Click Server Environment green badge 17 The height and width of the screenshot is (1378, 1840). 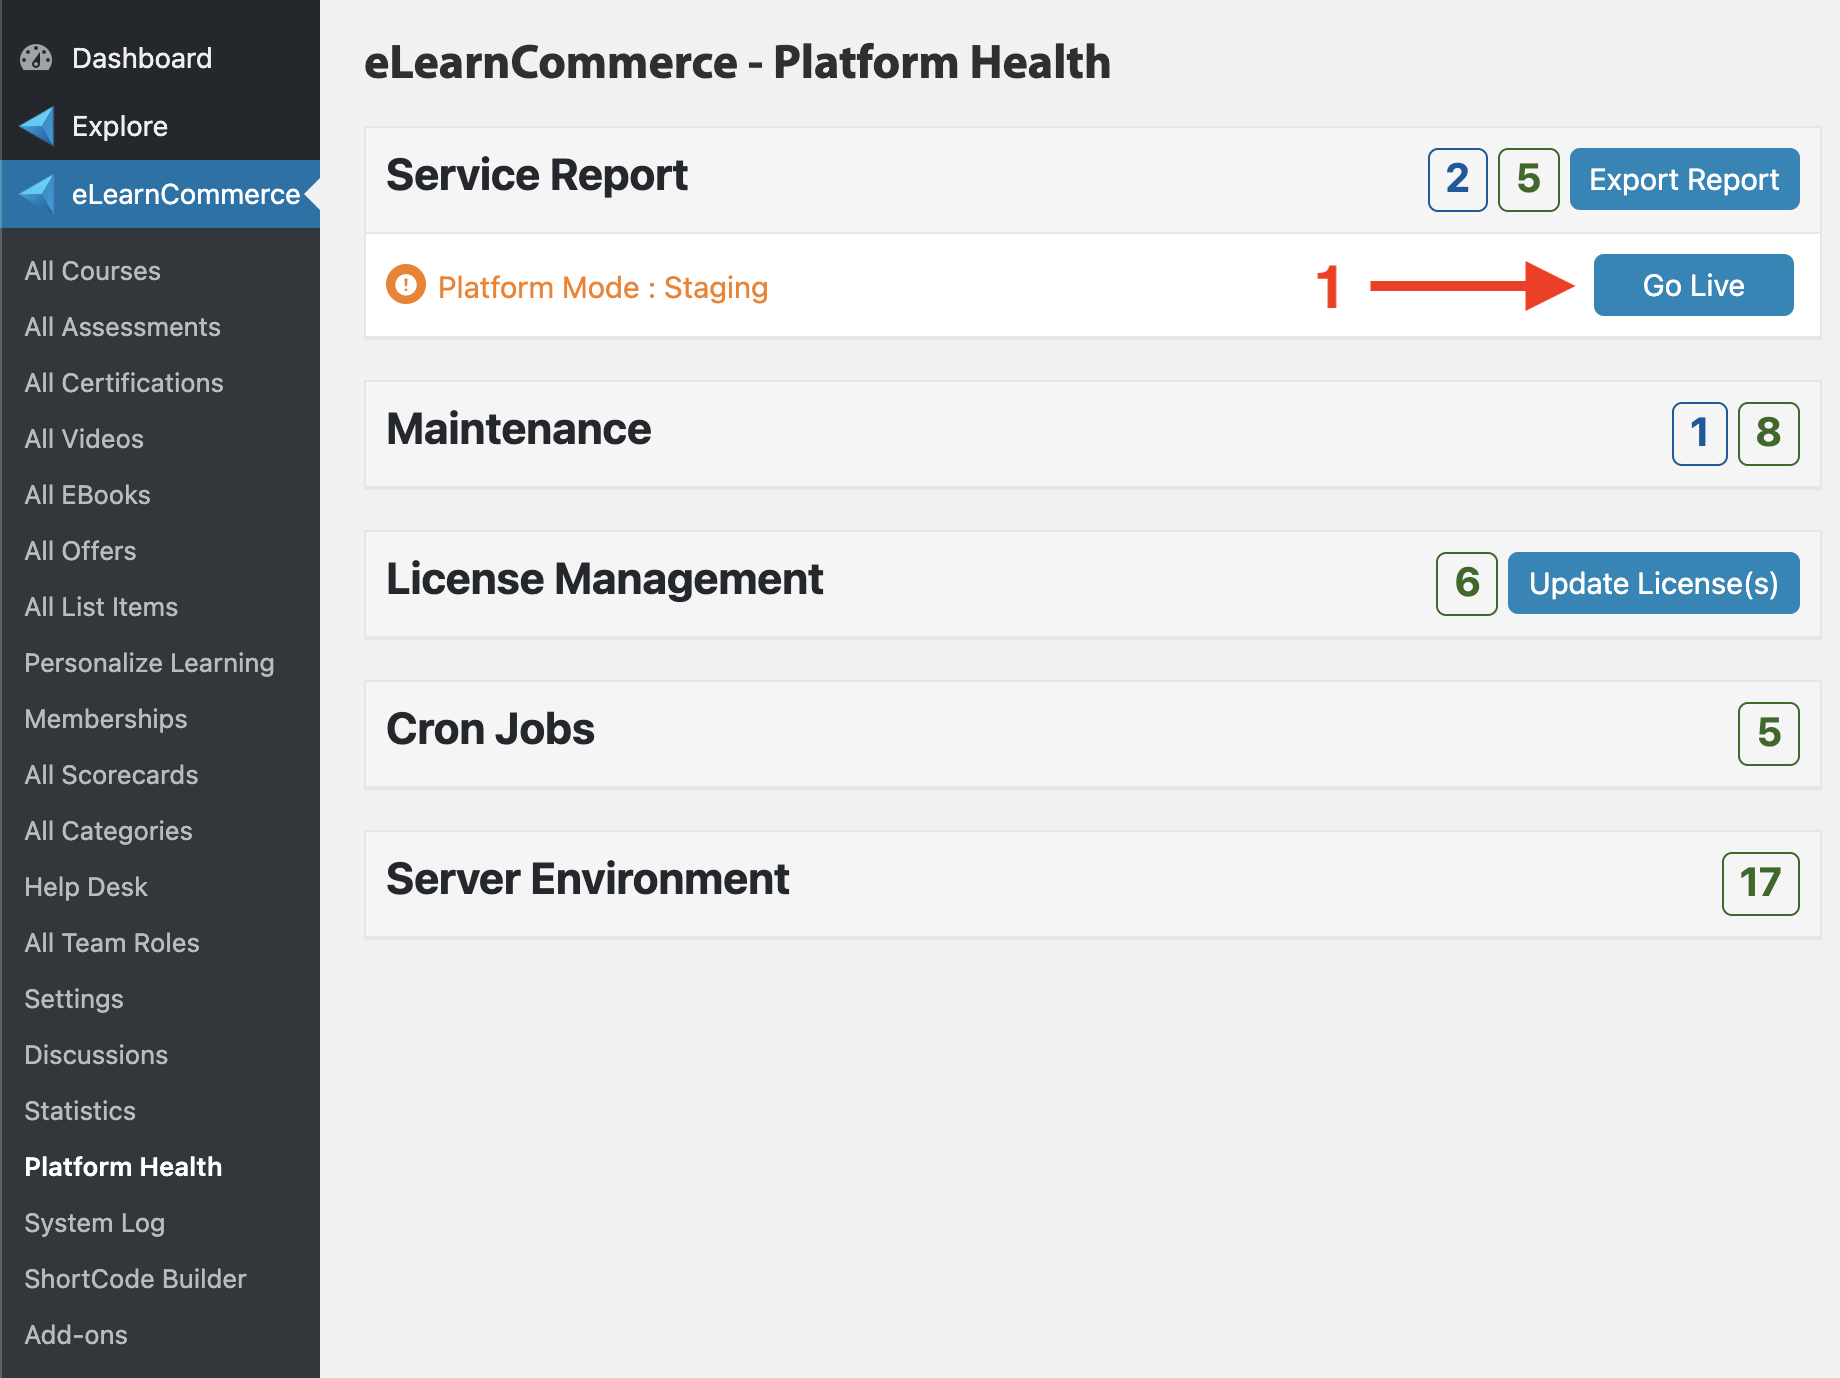tap(1761, 884)
